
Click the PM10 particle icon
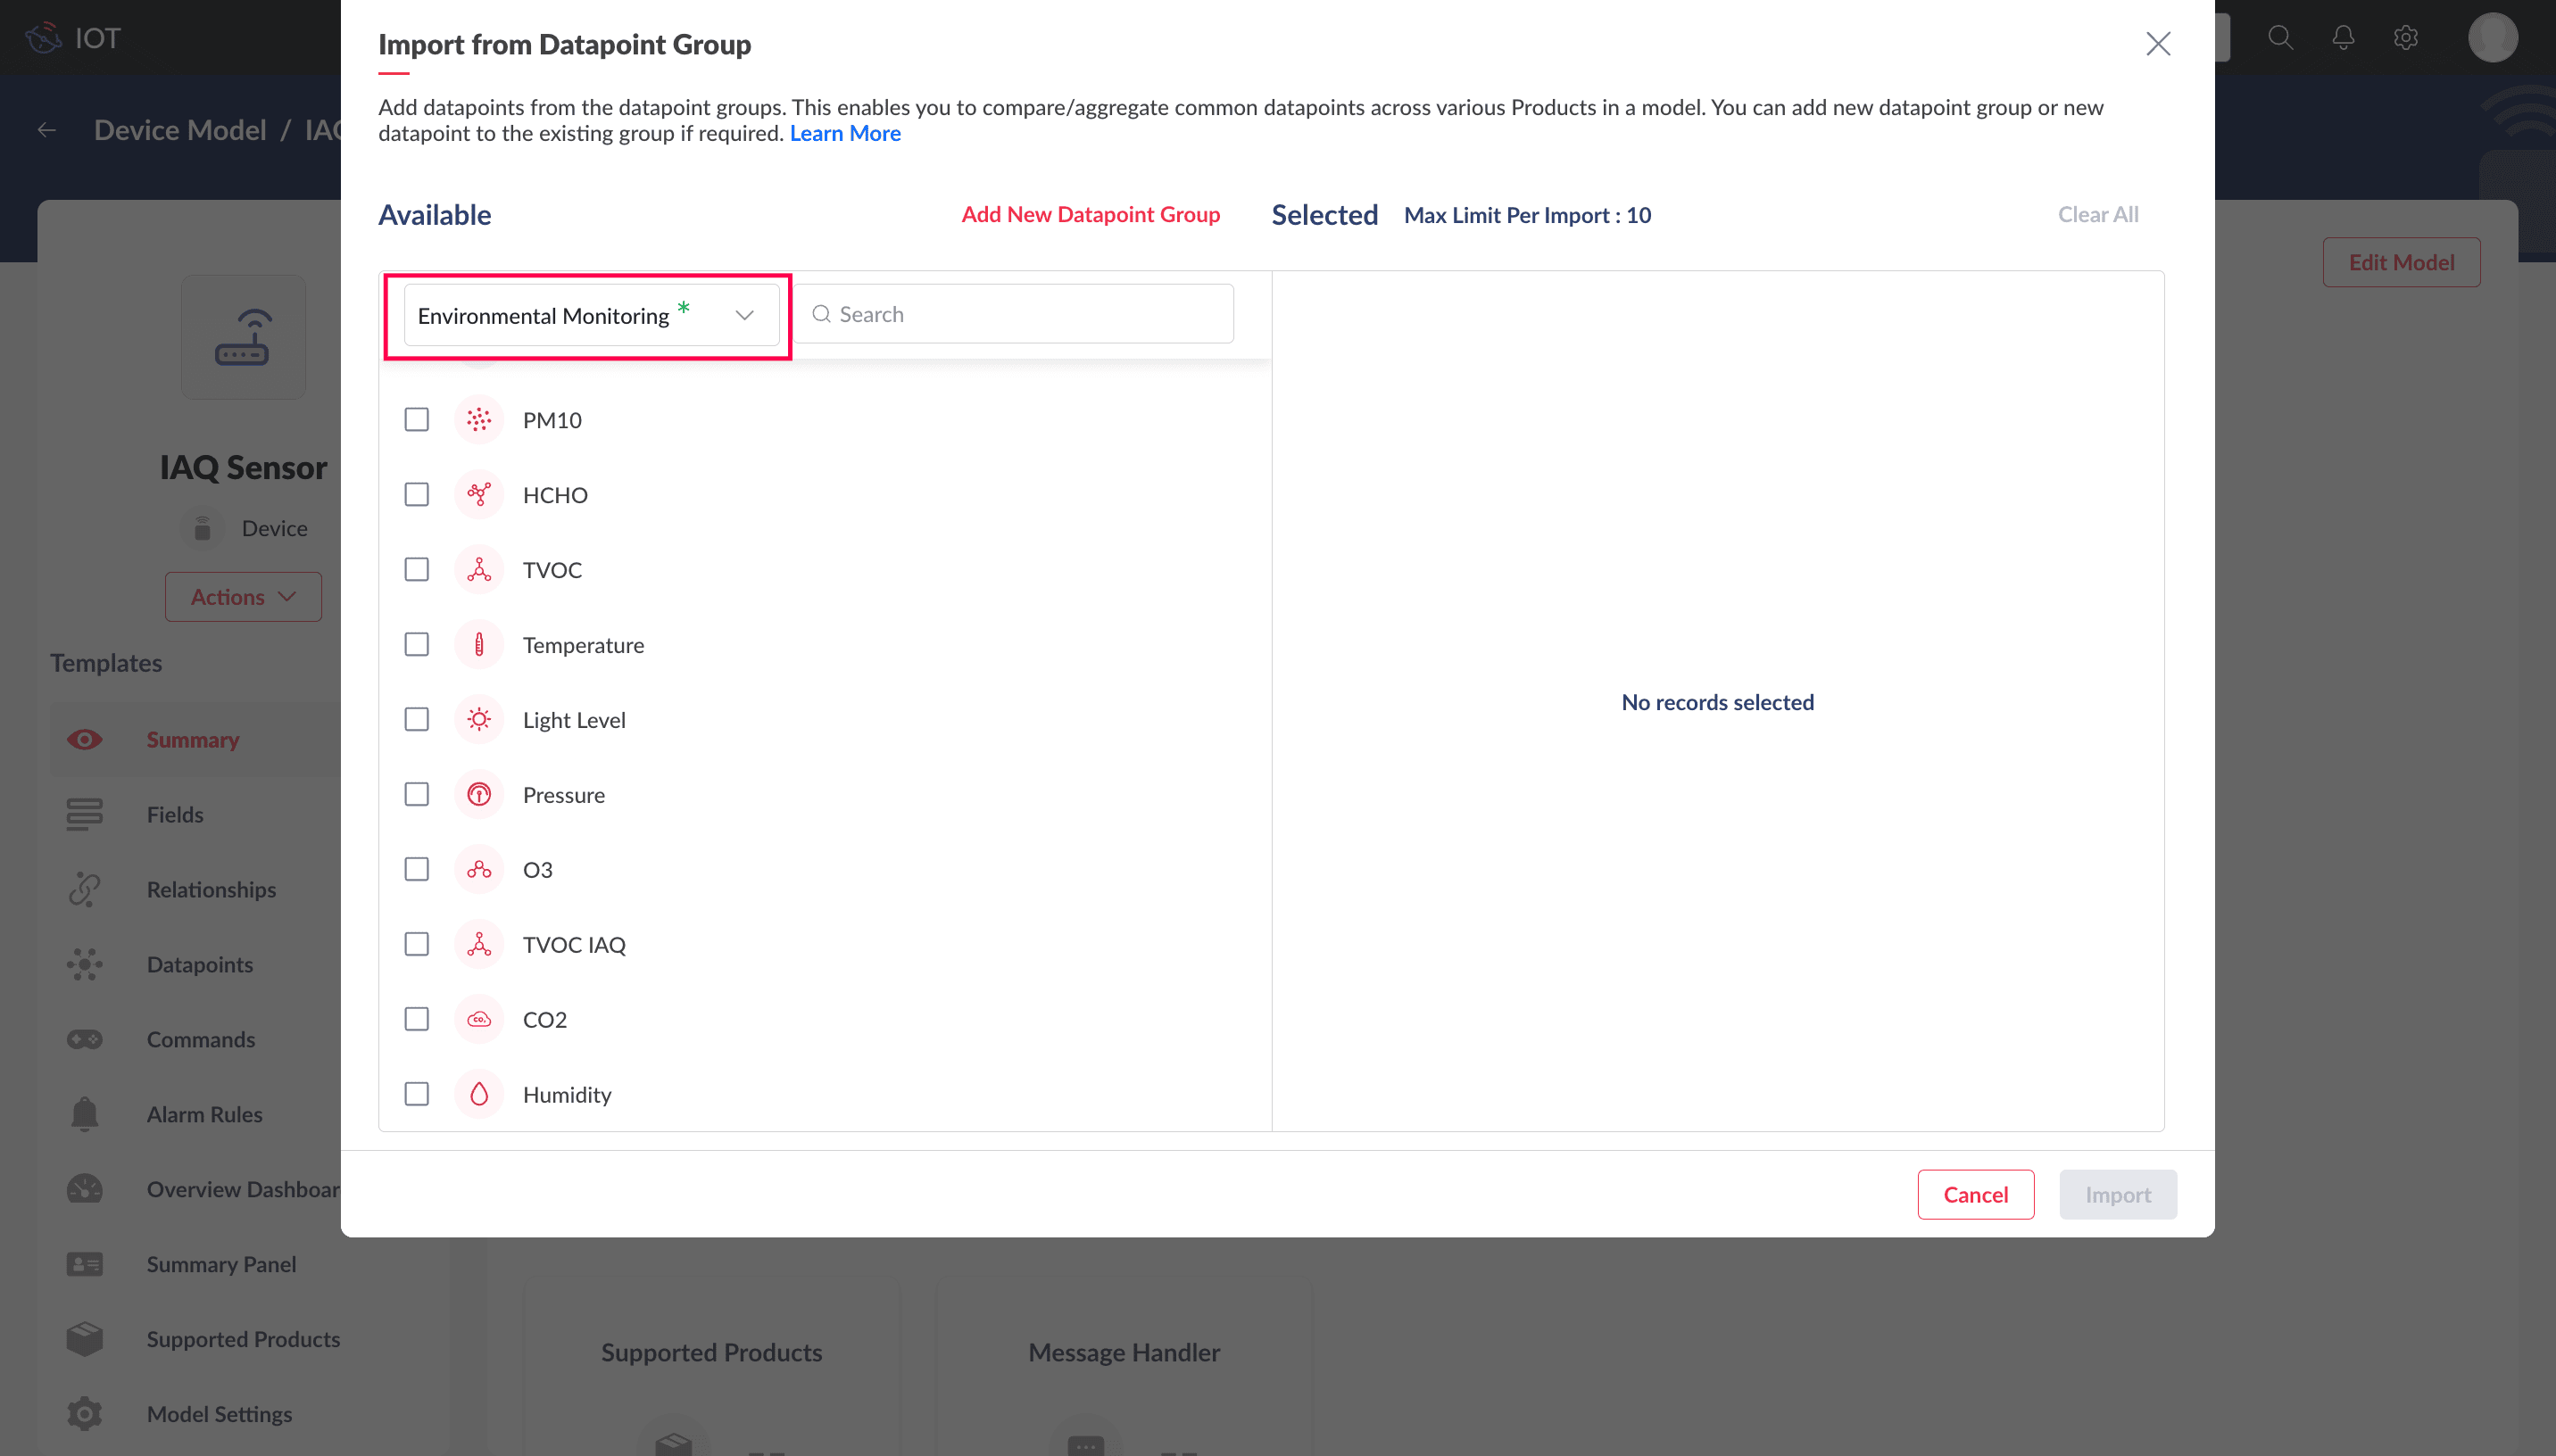(x=479, y=420)
